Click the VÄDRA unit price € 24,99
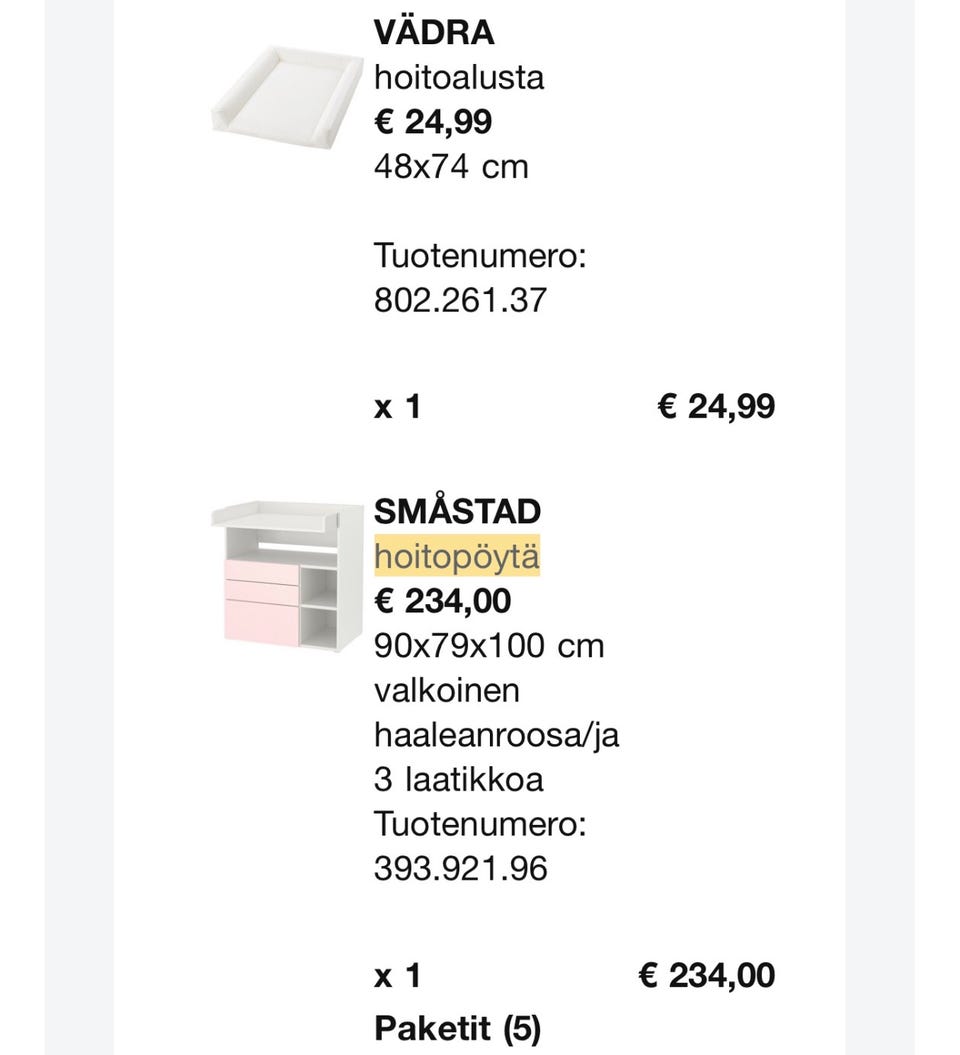This screenshot has width=960, height=1055. point(433,122)
